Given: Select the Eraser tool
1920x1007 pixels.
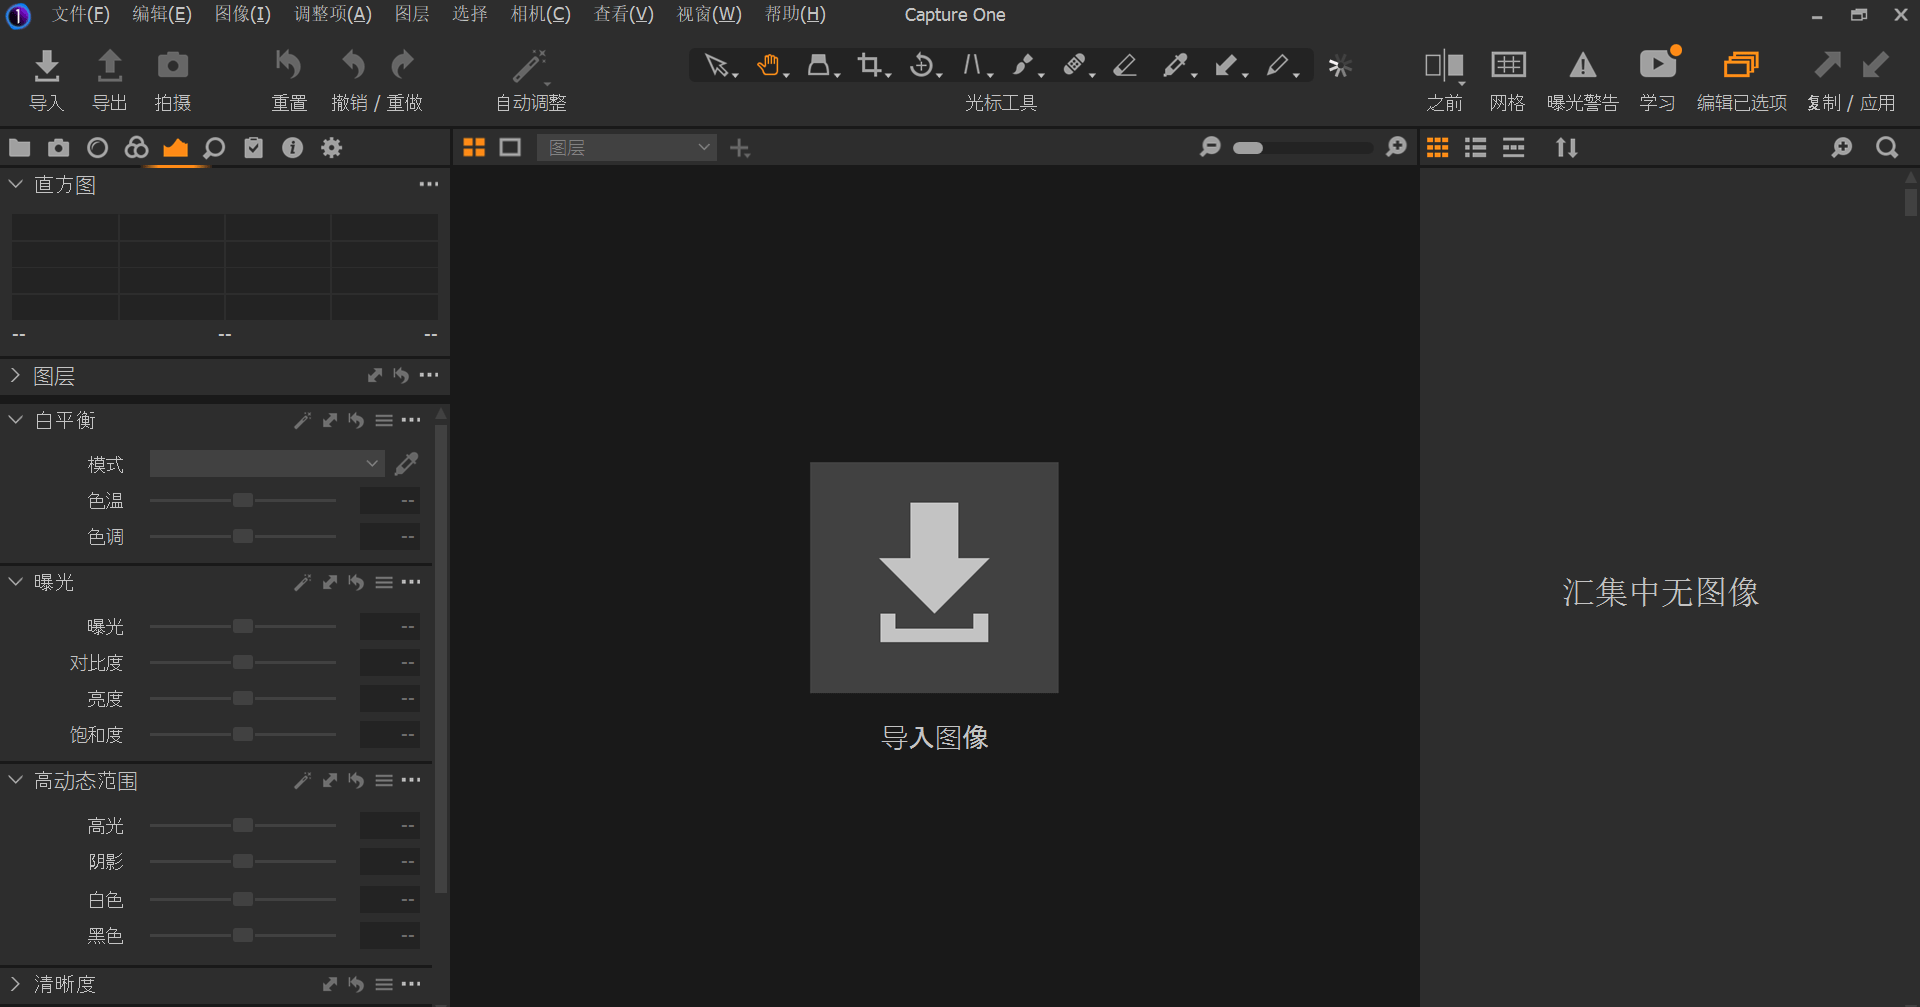Looking at the screenshot, I should [x=1124, y=64].
